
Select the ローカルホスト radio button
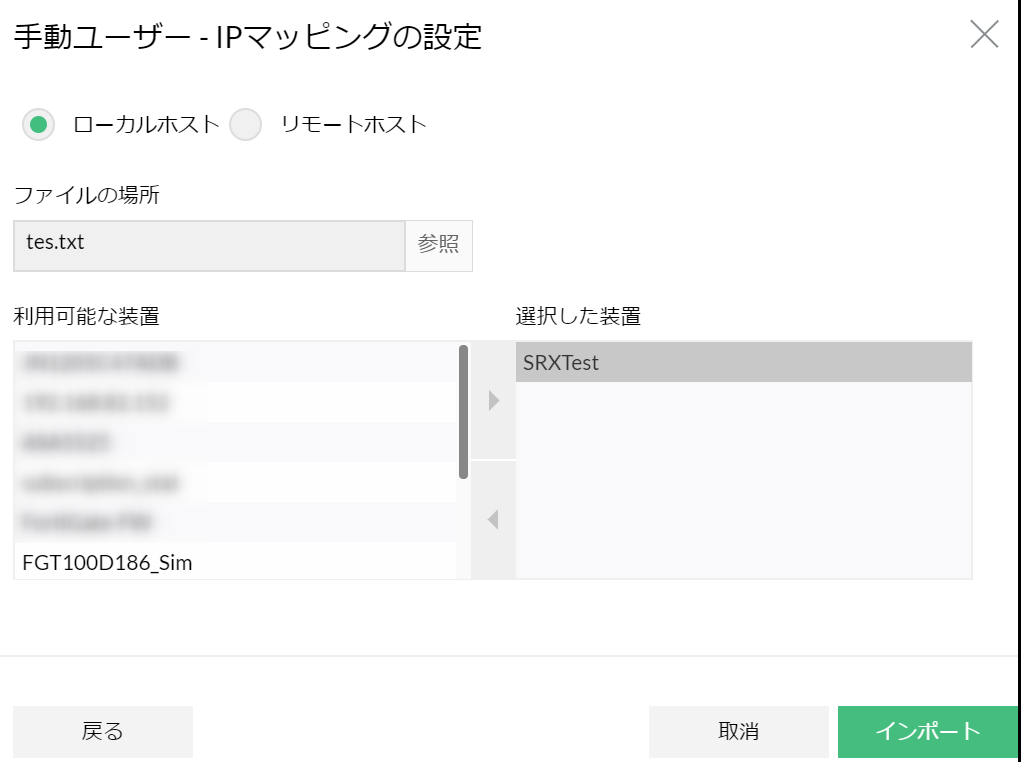[x=39, y=125]
